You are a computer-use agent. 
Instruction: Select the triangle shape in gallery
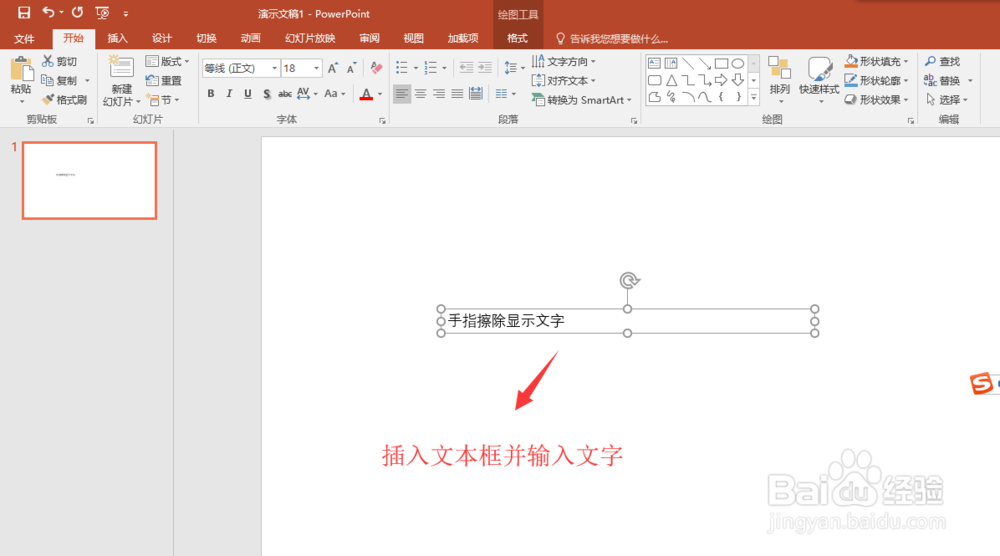672,80
